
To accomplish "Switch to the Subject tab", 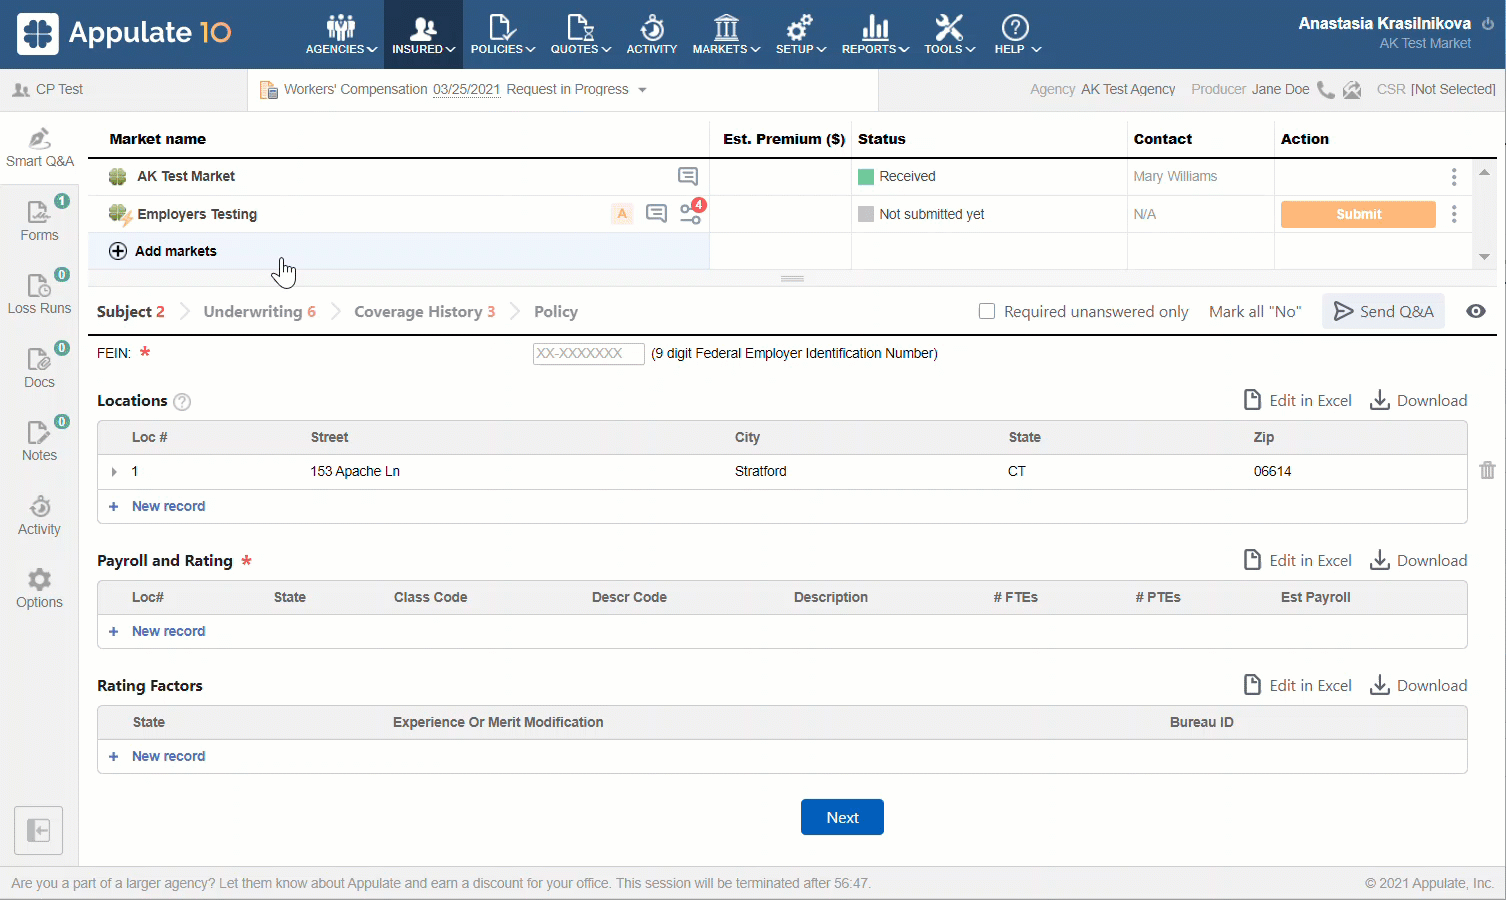I will pos(130,312).
